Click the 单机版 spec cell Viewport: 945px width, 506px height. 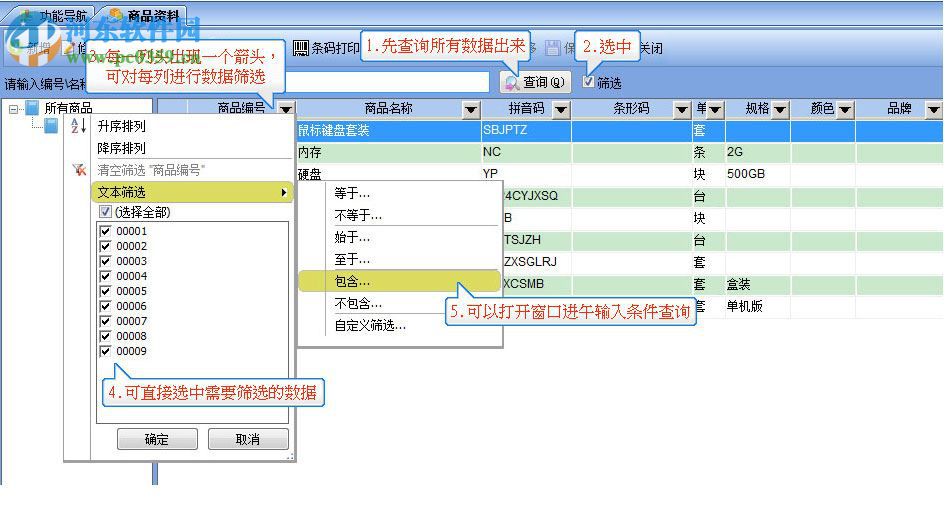point(758,307)
